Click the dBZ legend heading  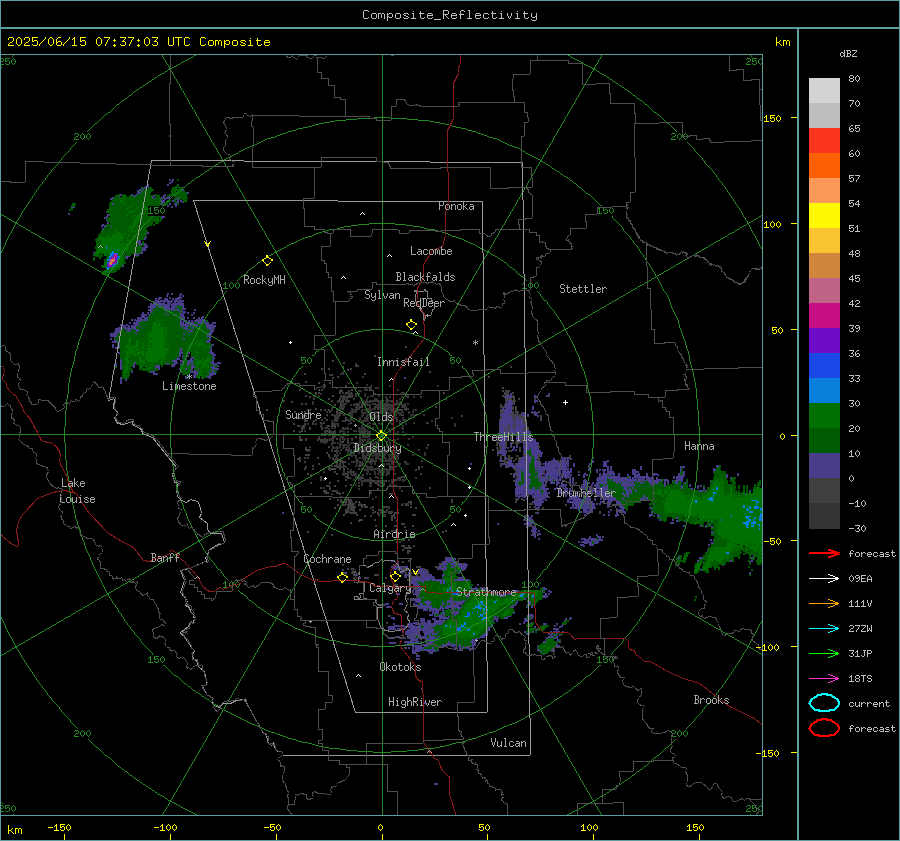pyautogui.click(x=848, y=54)
